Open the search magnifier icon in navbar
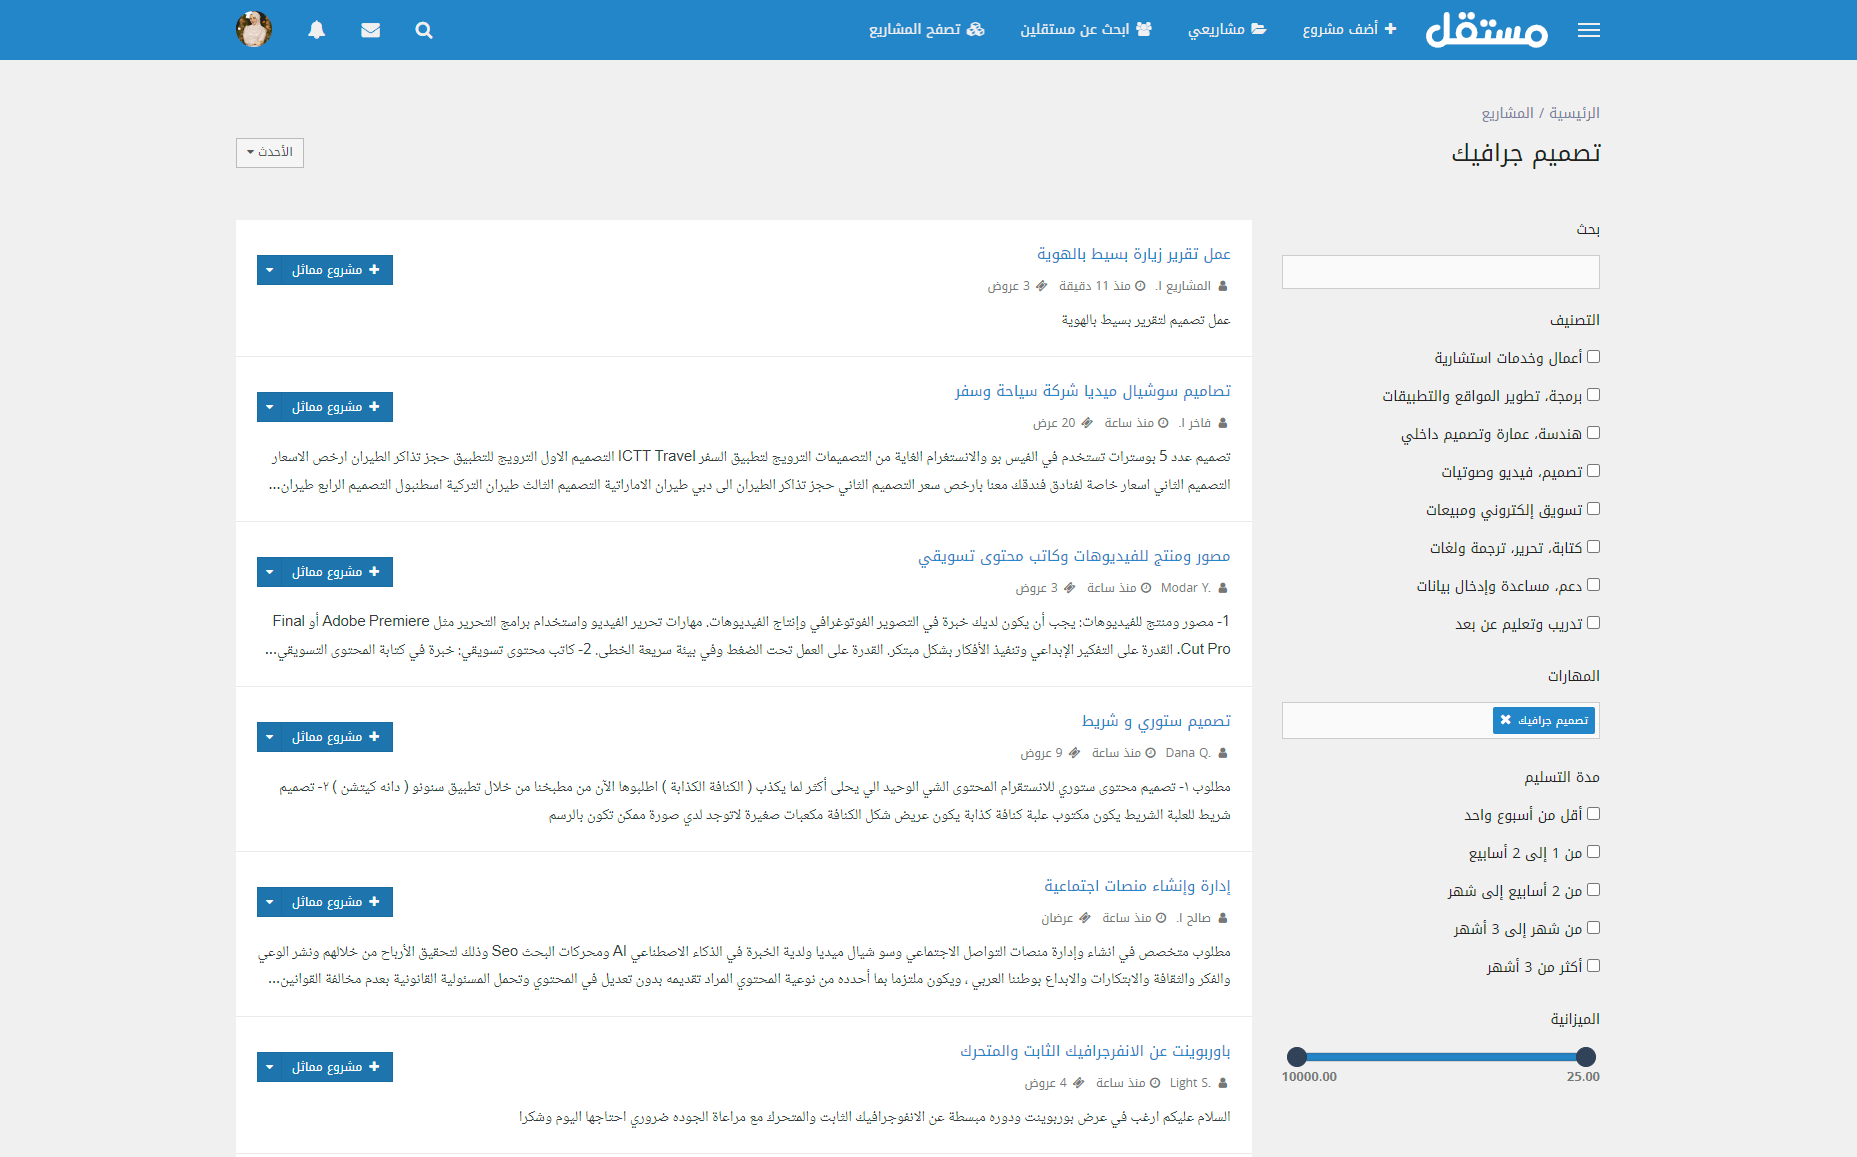This screenshot has height=1157, width=1857. pyautogui.click(x=424, y=30)
